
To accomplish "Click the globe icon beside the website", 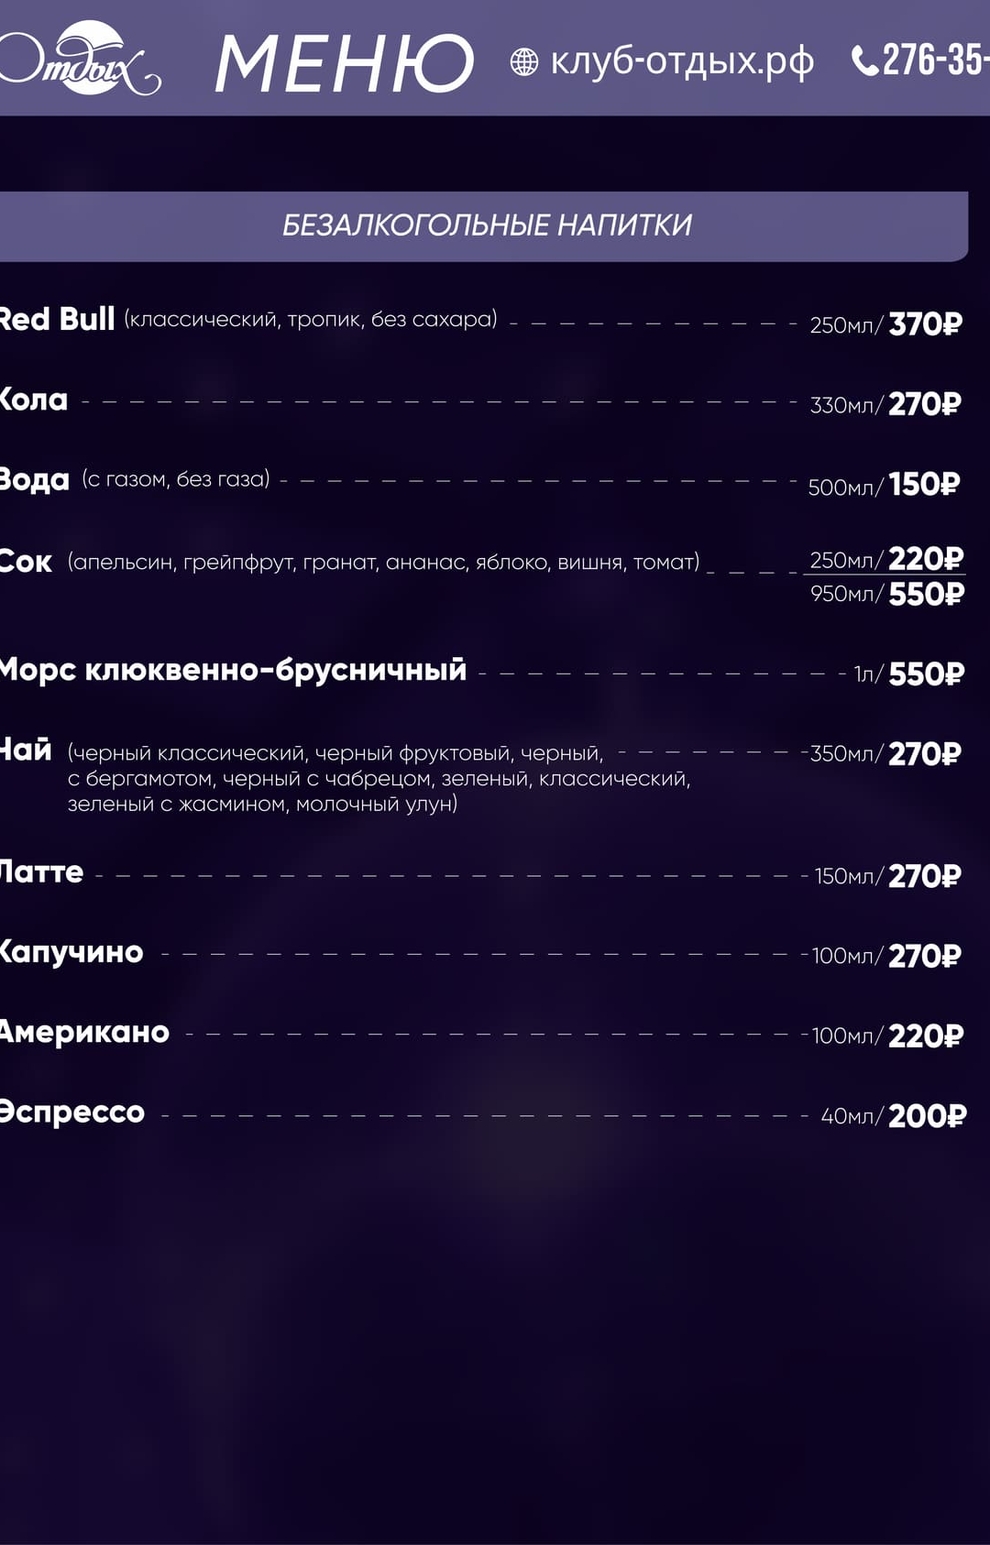I will 524,62.
